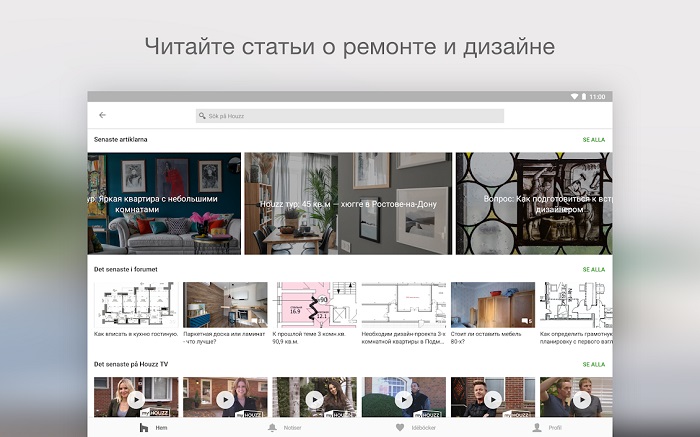
Task: Play fourth Houzz TV video
Action: pyautogui.click(x=404, y=400)
